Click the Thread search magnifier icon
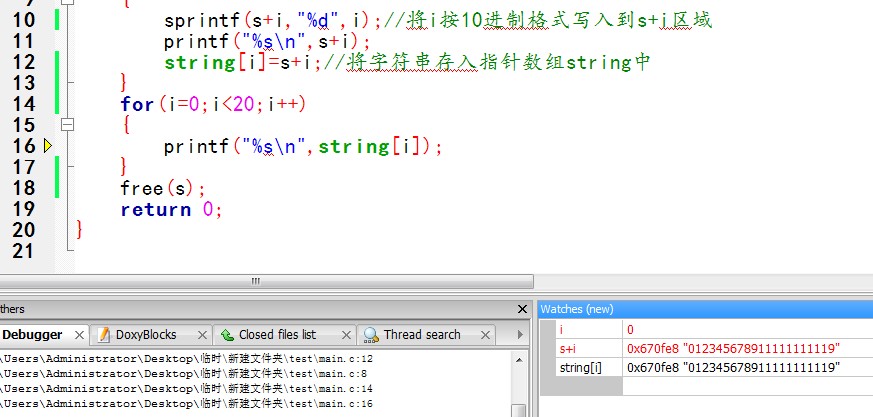 tap(371, 335)
